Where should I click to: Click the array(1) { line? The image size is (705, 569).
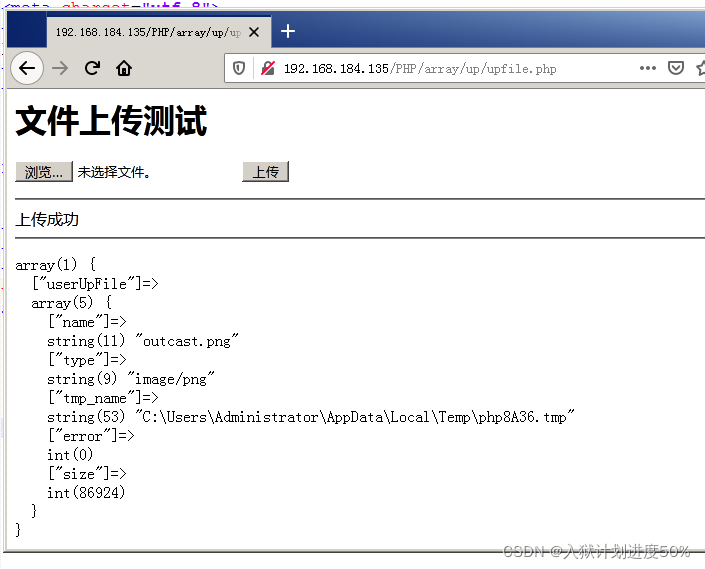coord(55,265)
